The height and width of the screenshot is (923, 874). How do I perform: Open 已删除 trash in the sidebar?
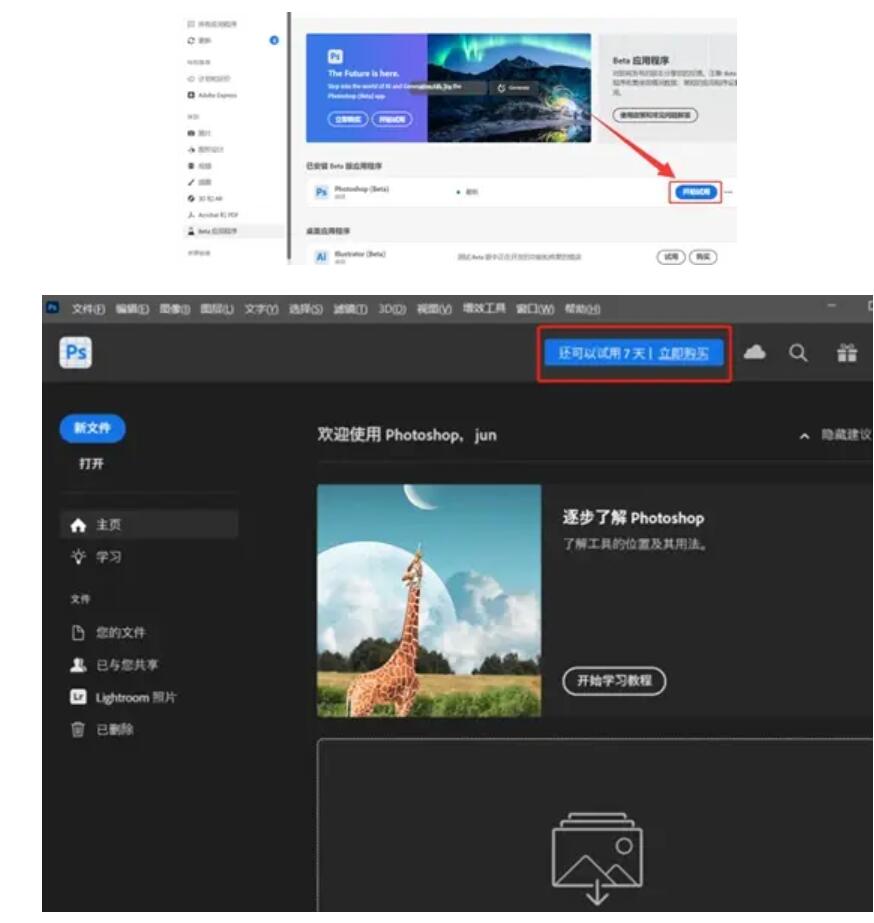pyautogui.click(x=102, y=730)
